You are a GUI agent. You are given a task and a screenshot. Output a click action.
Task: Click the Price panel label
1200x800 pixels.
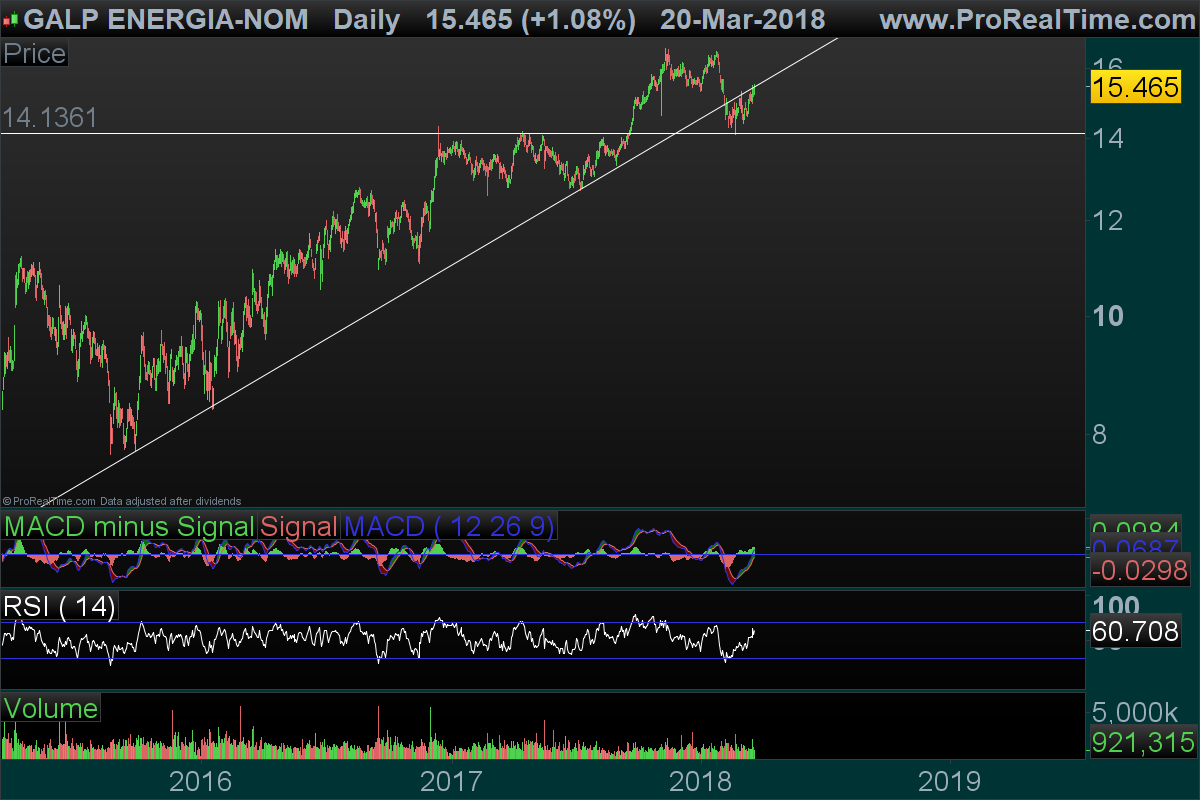tap(34, 54)
